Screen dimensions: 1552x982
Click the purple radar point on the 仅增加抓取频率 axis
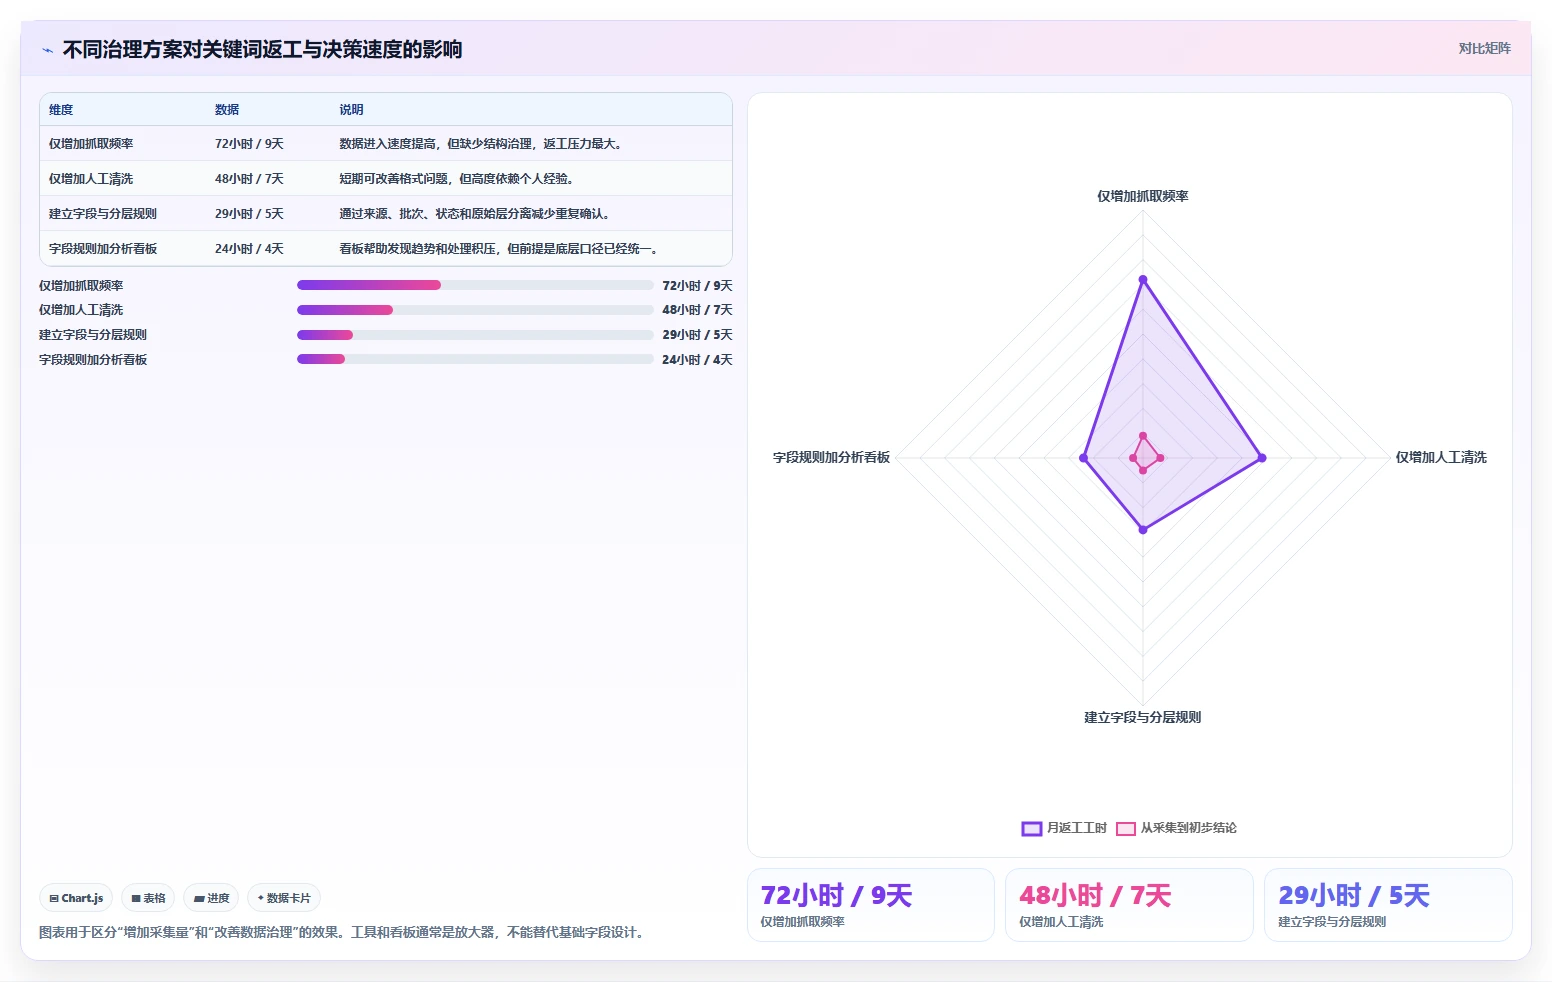(1143, 280)
